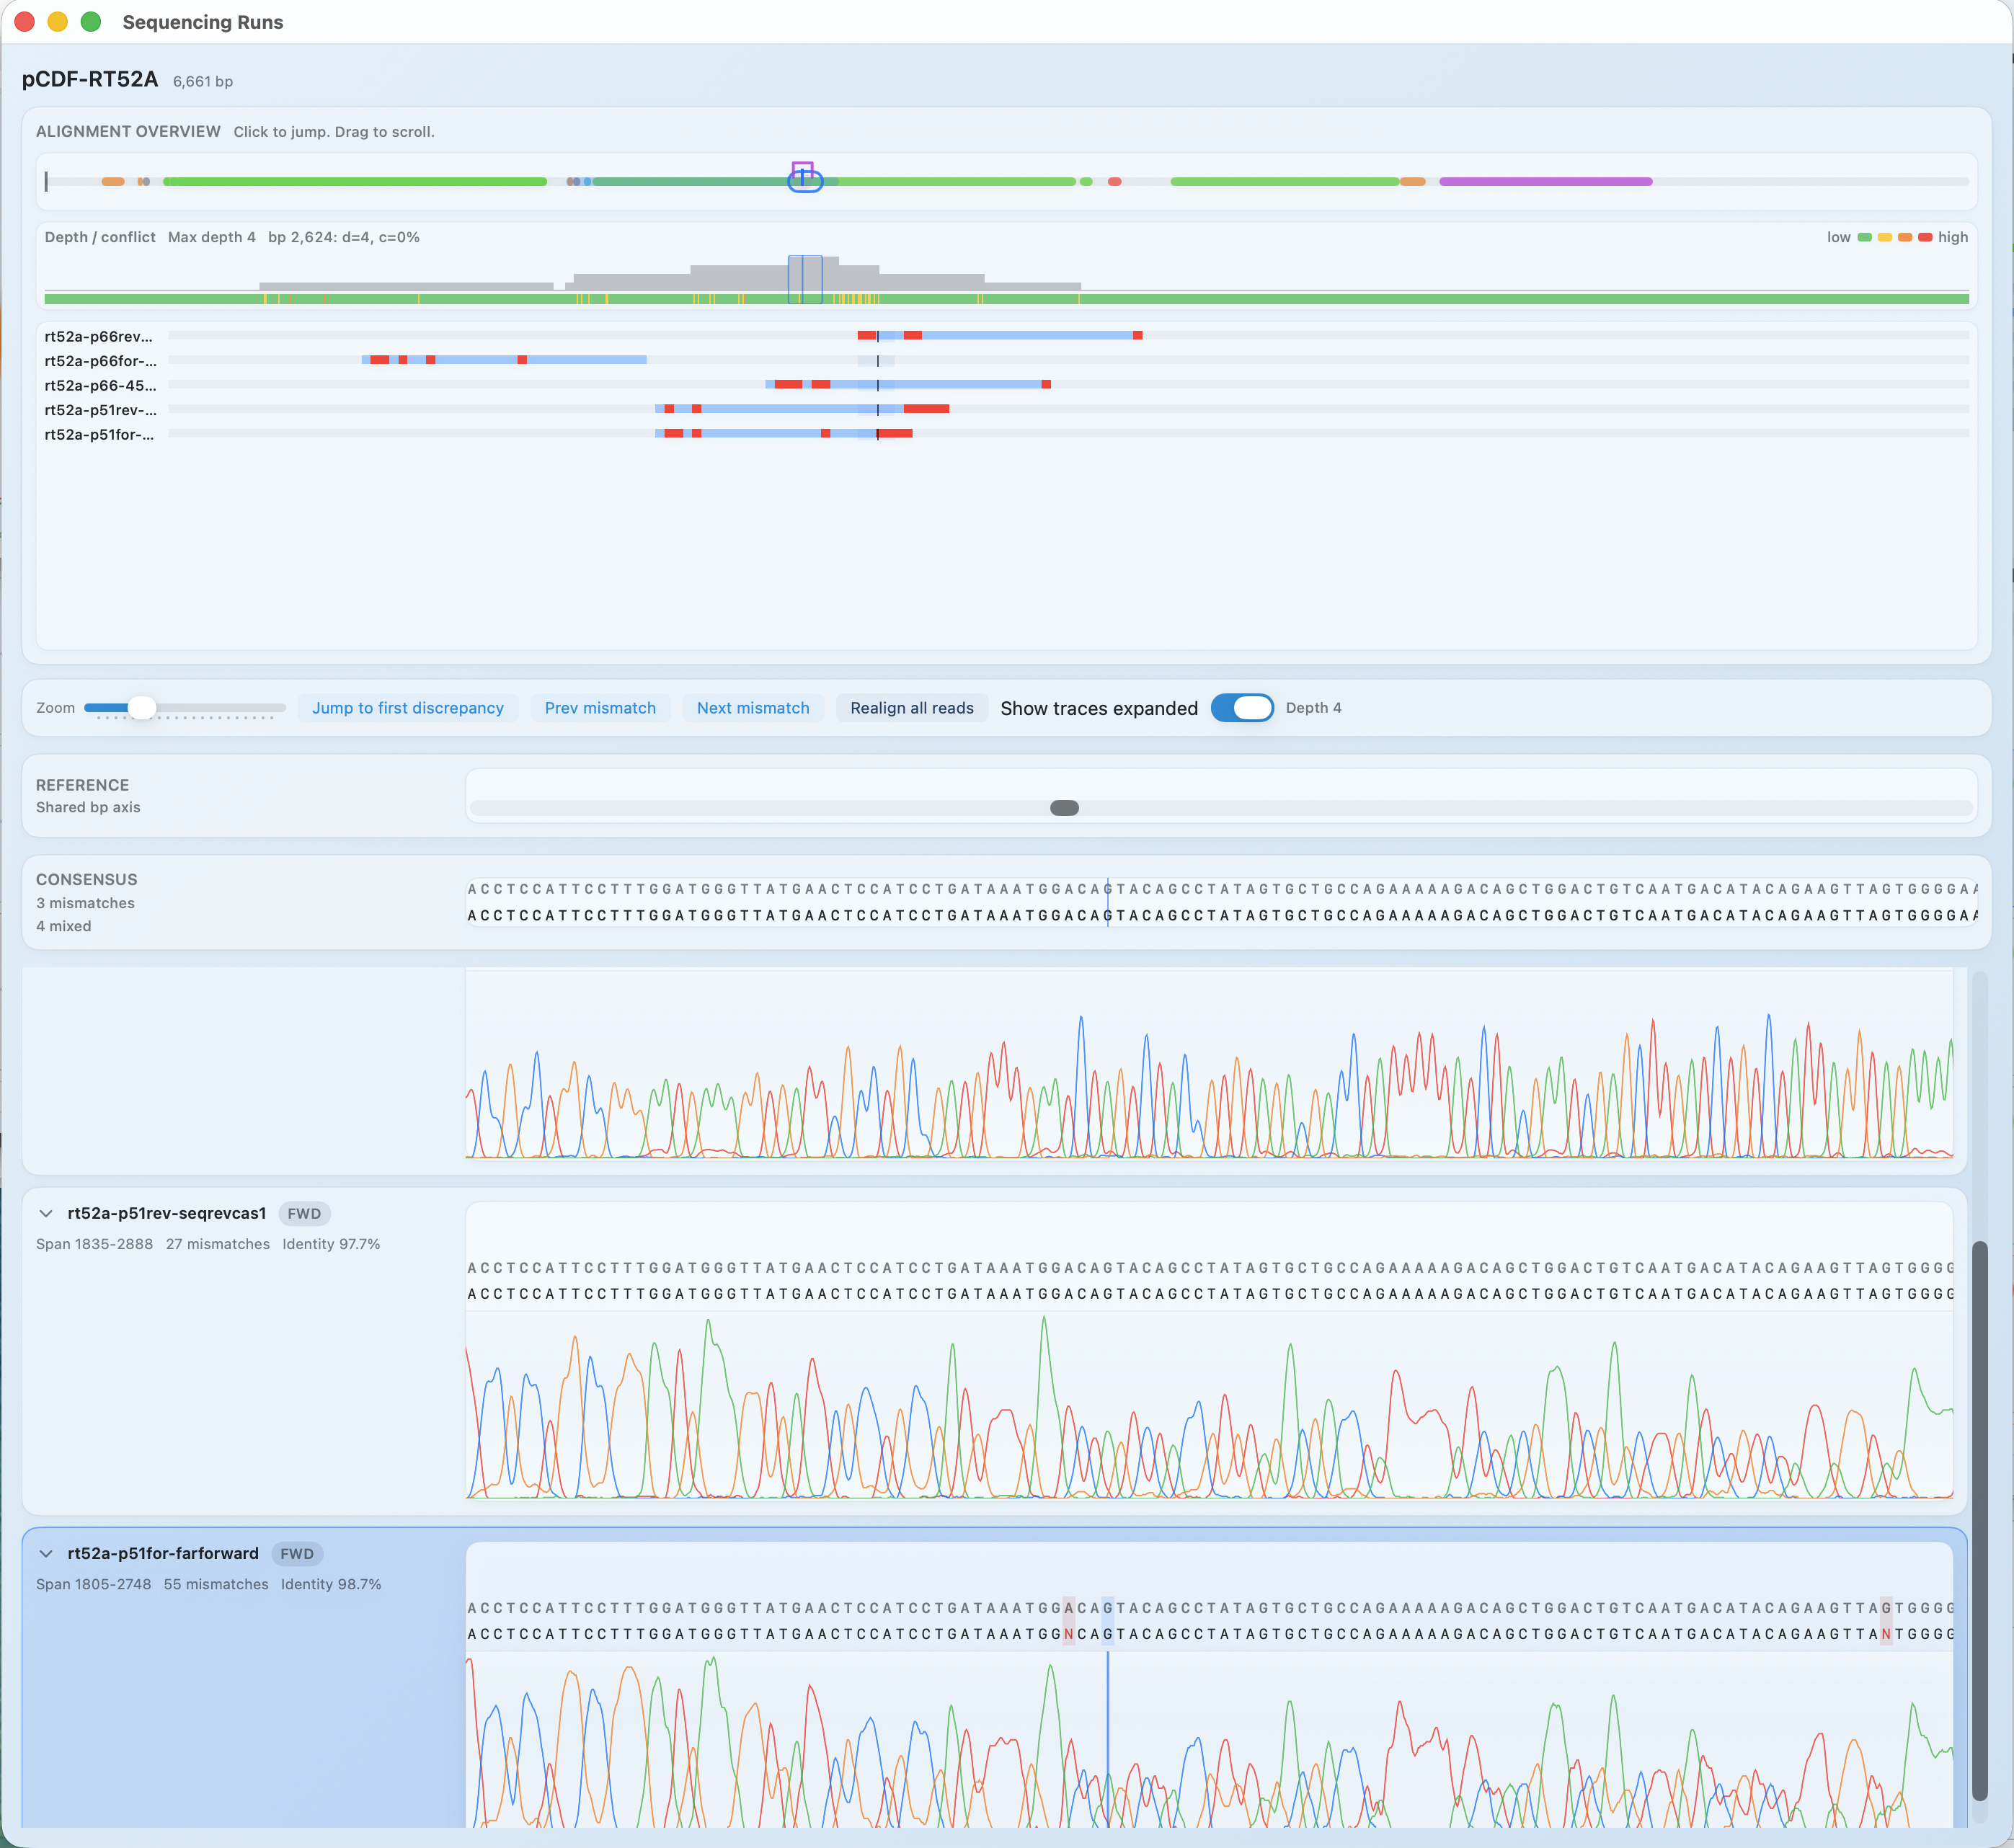Click the red 'high' conflict legend chip
This screenshot has width=2014, height=1848.
click(x=1925, y=237)
